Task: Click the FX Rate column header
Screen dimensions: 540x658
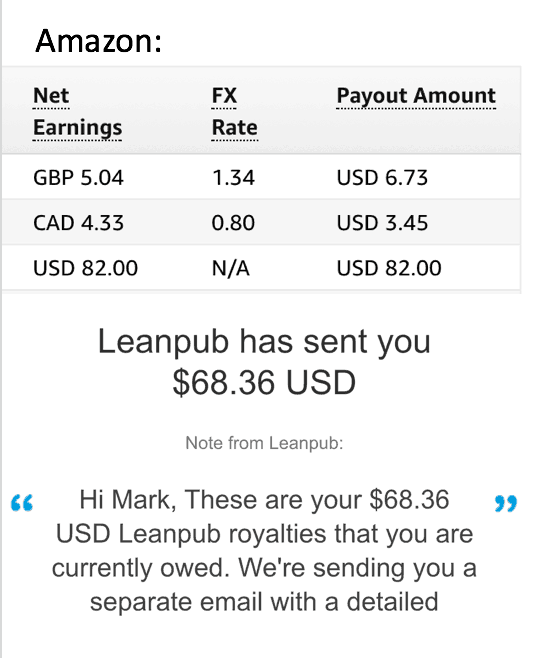Action: point(235,111)
